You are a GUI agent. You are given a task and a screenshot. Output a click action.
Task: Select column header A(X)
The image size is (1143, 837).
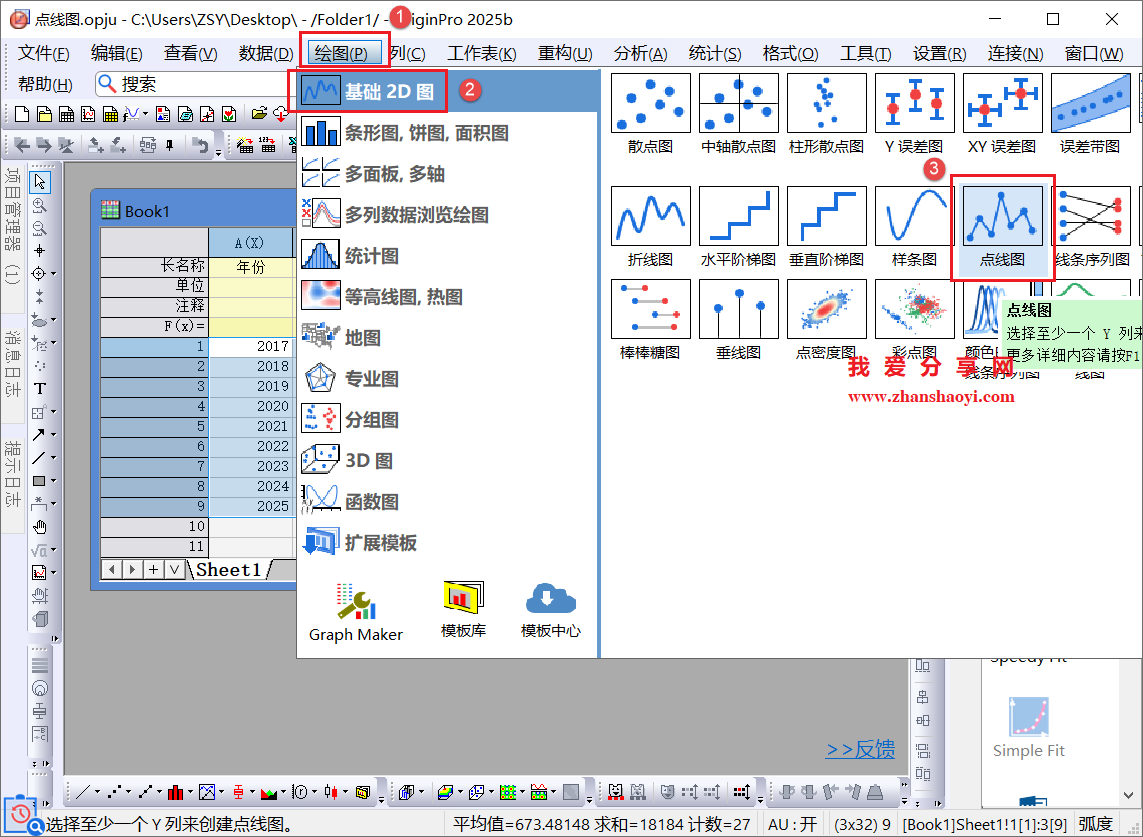coord(249,243)
